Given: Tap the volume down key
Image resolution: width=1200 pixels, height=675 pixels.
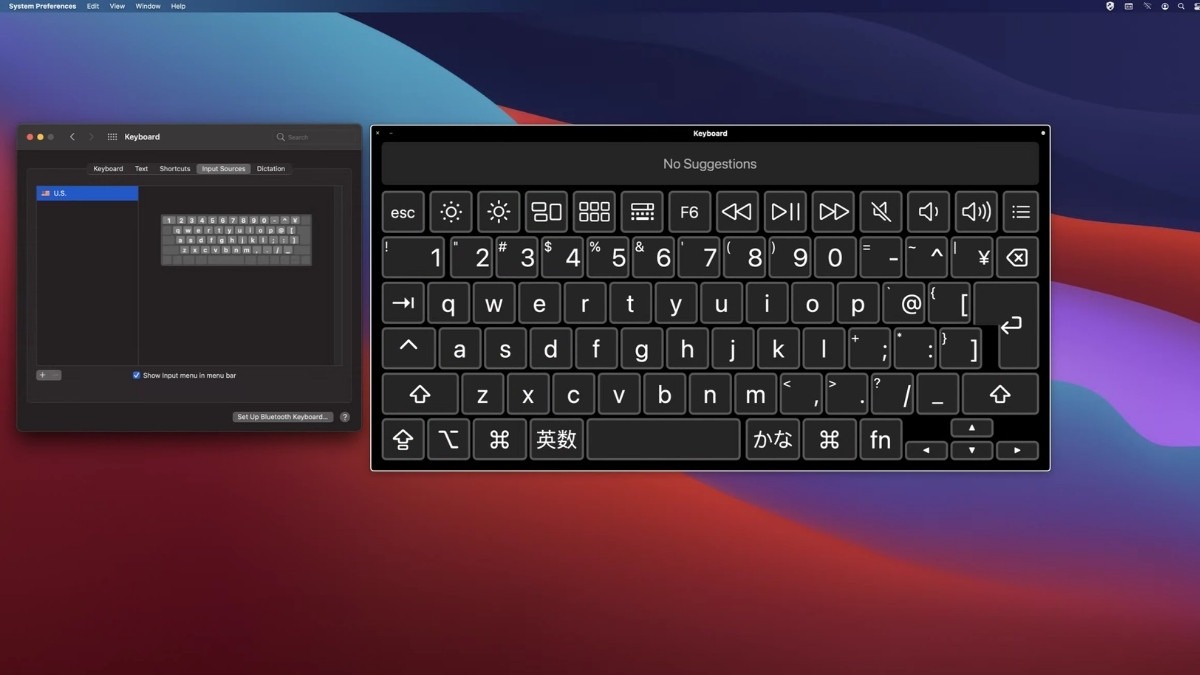Looking at the screenshot, I should 928,212.
